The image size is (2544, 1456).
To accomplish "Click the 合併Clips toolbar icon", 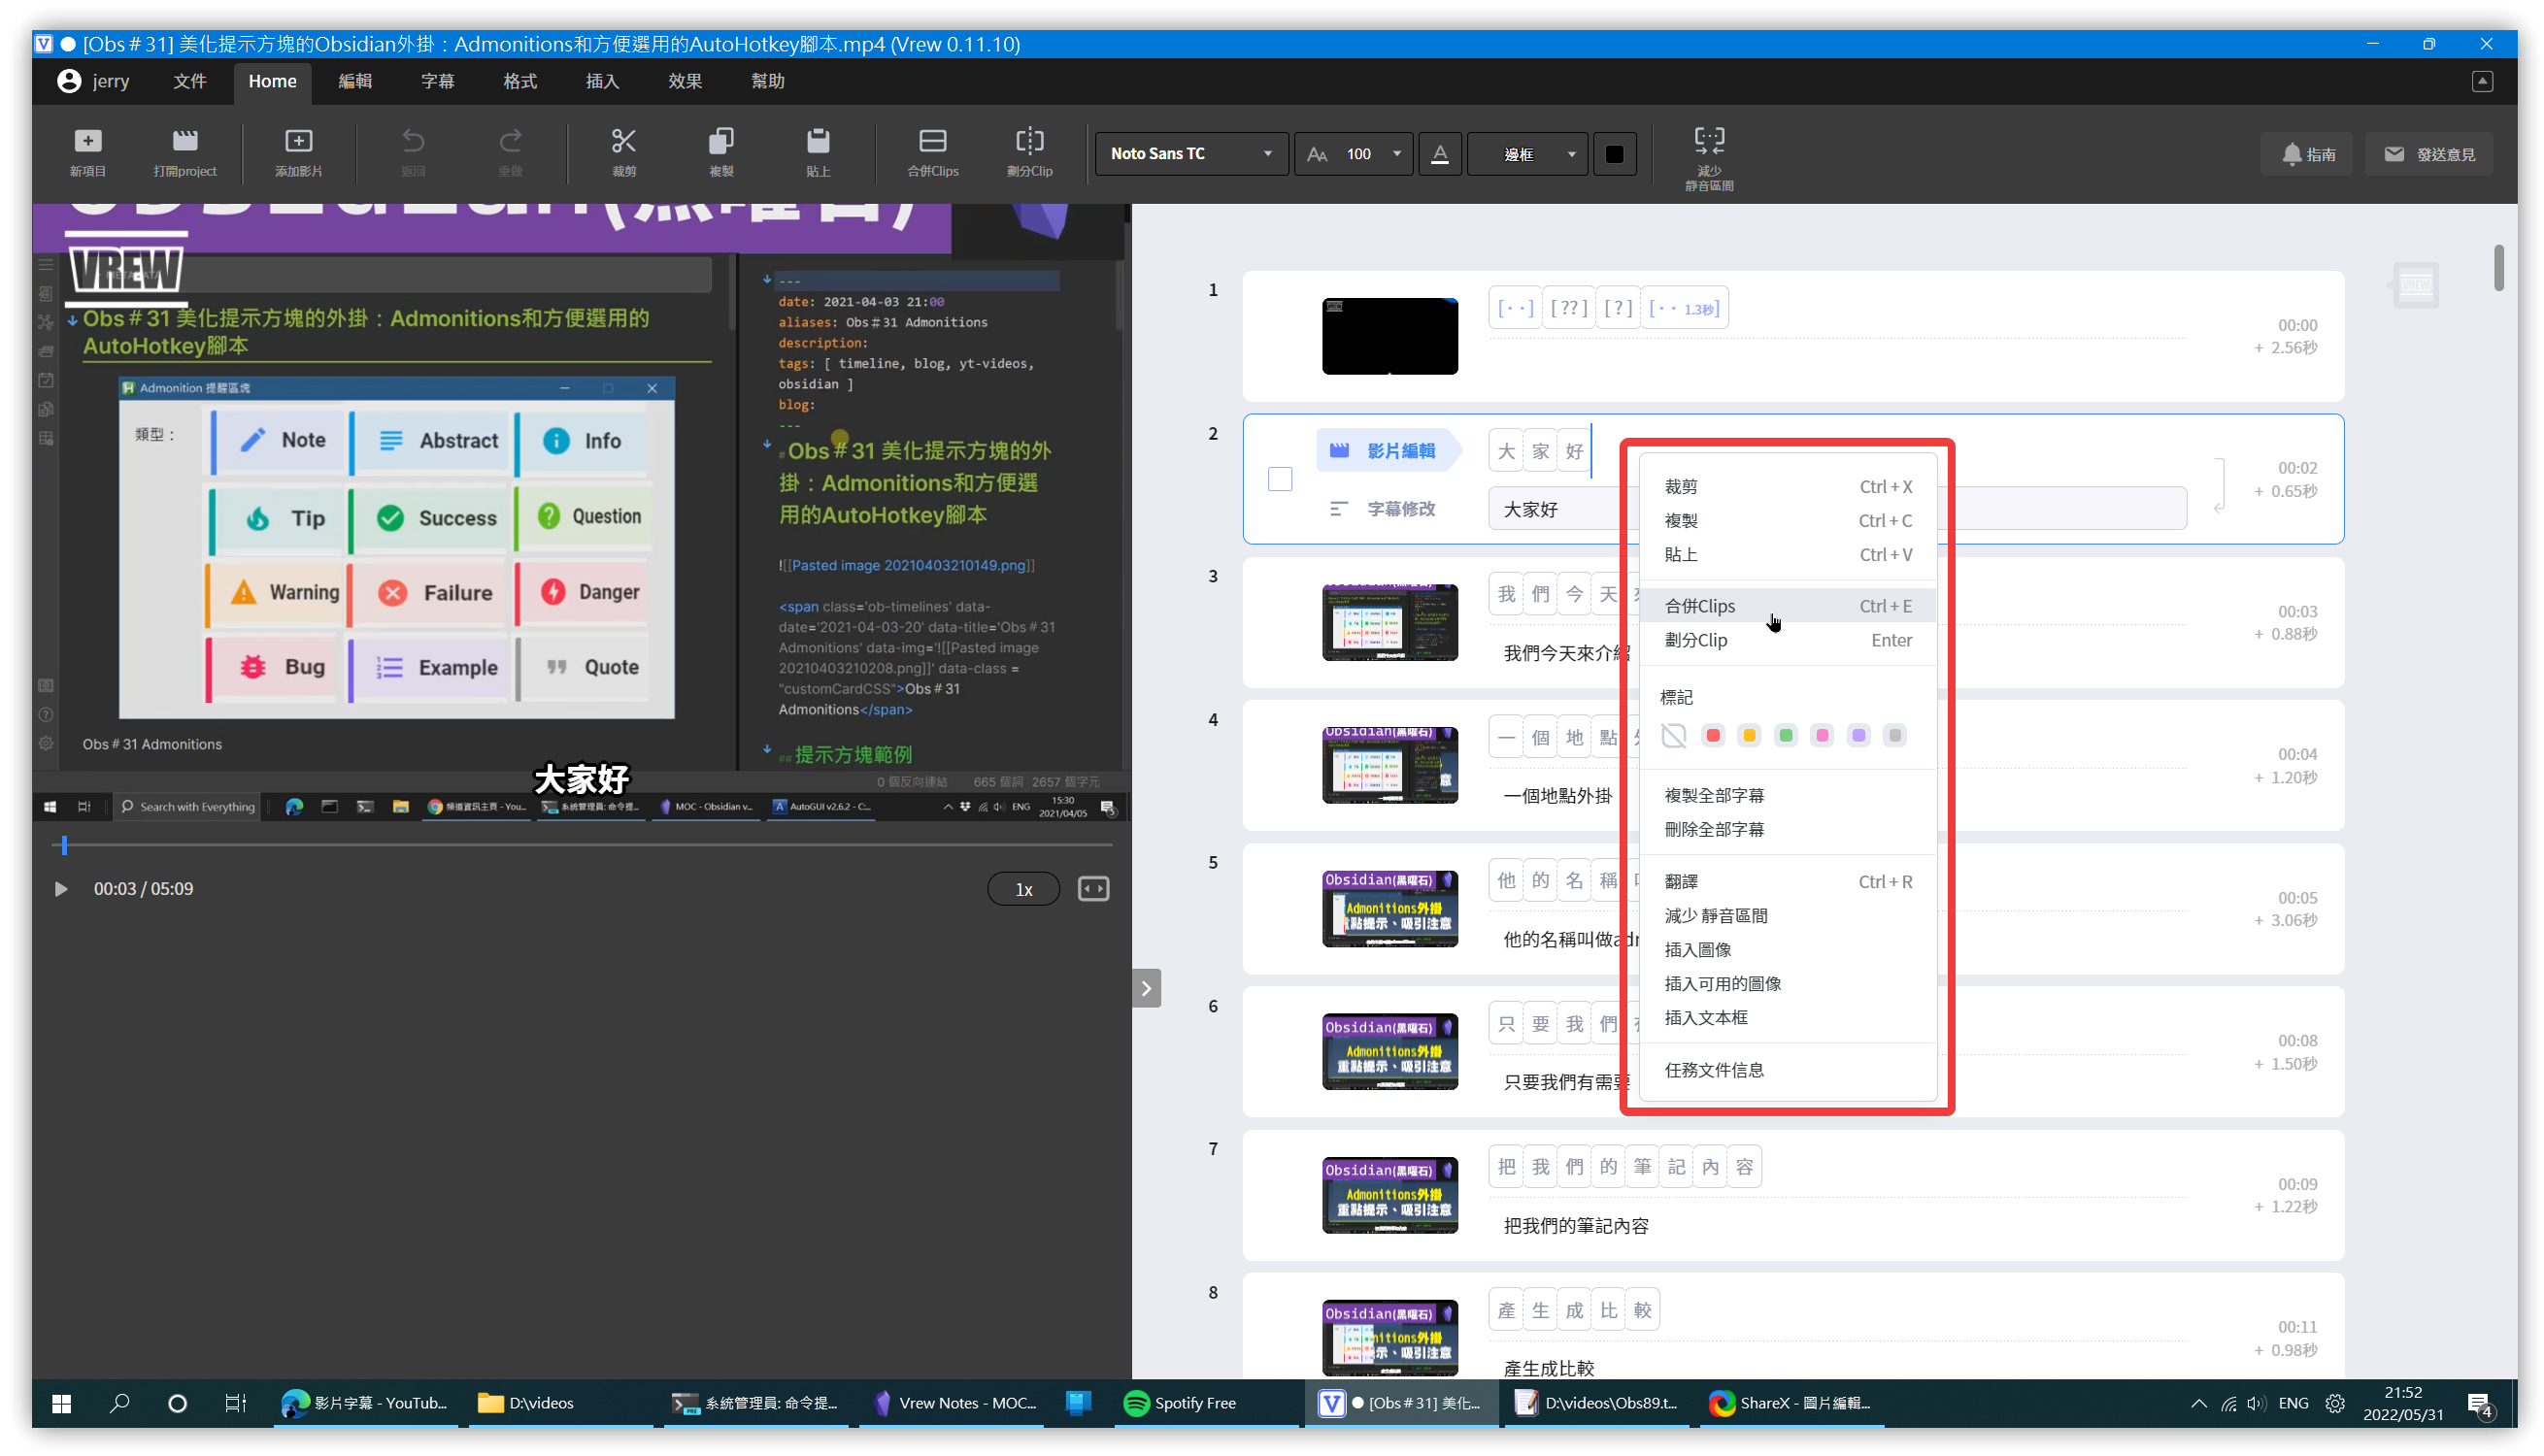I will click(932, 141).
